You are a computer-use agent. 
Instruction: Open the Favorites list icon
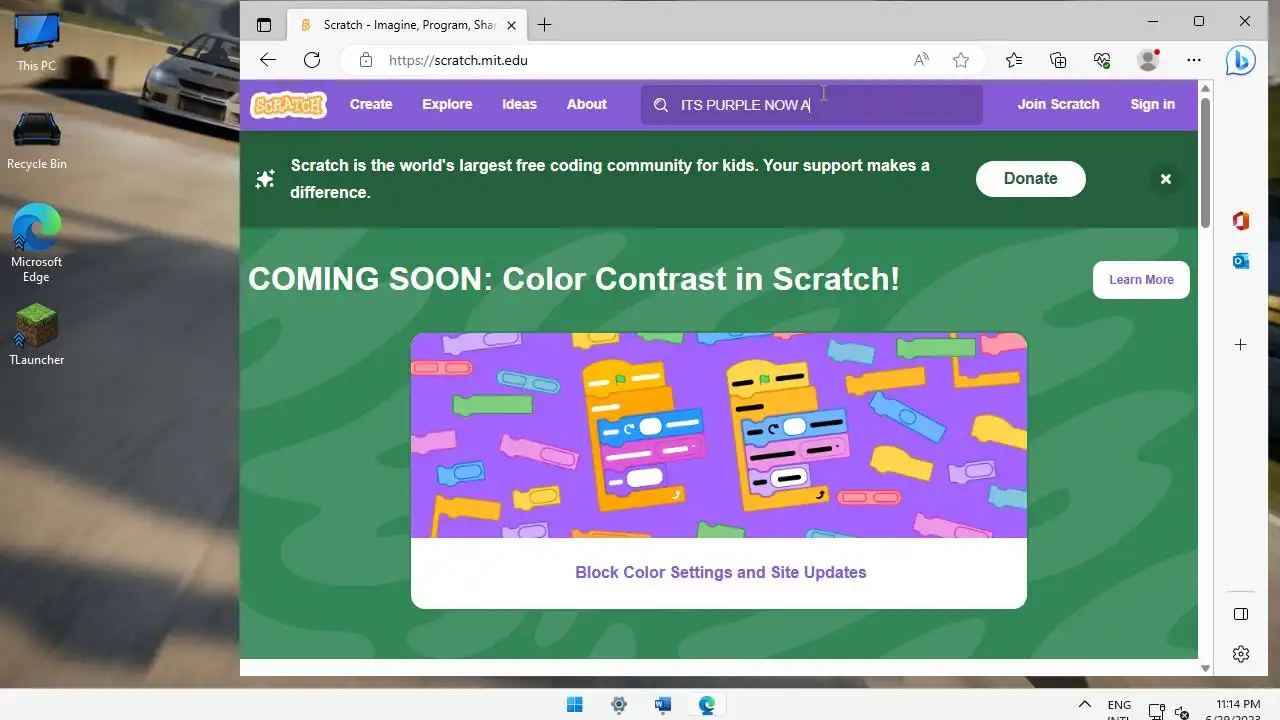coord(1014,60)
